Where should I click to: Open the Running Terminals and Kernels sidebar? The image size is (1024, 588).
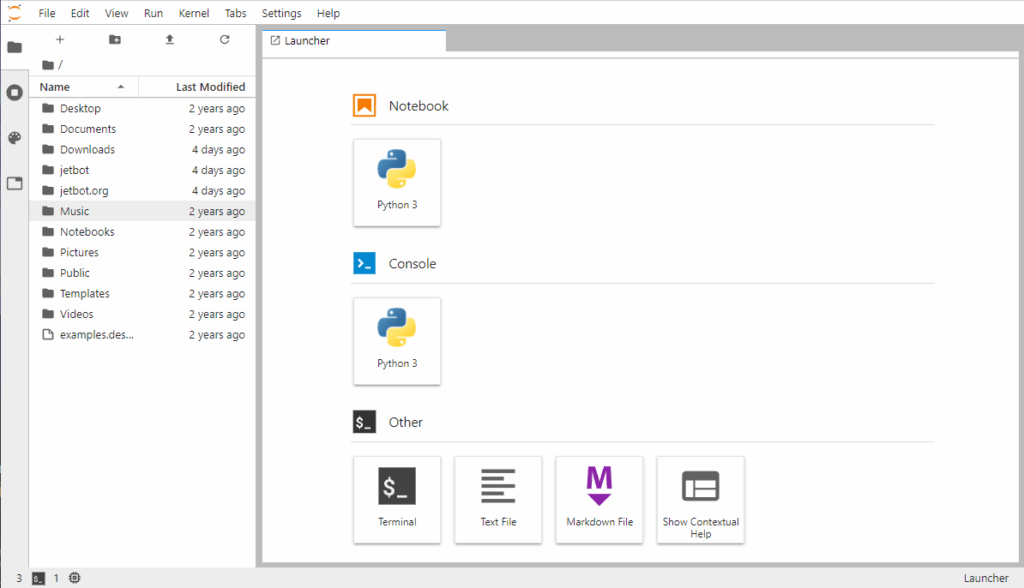(14, 92)
